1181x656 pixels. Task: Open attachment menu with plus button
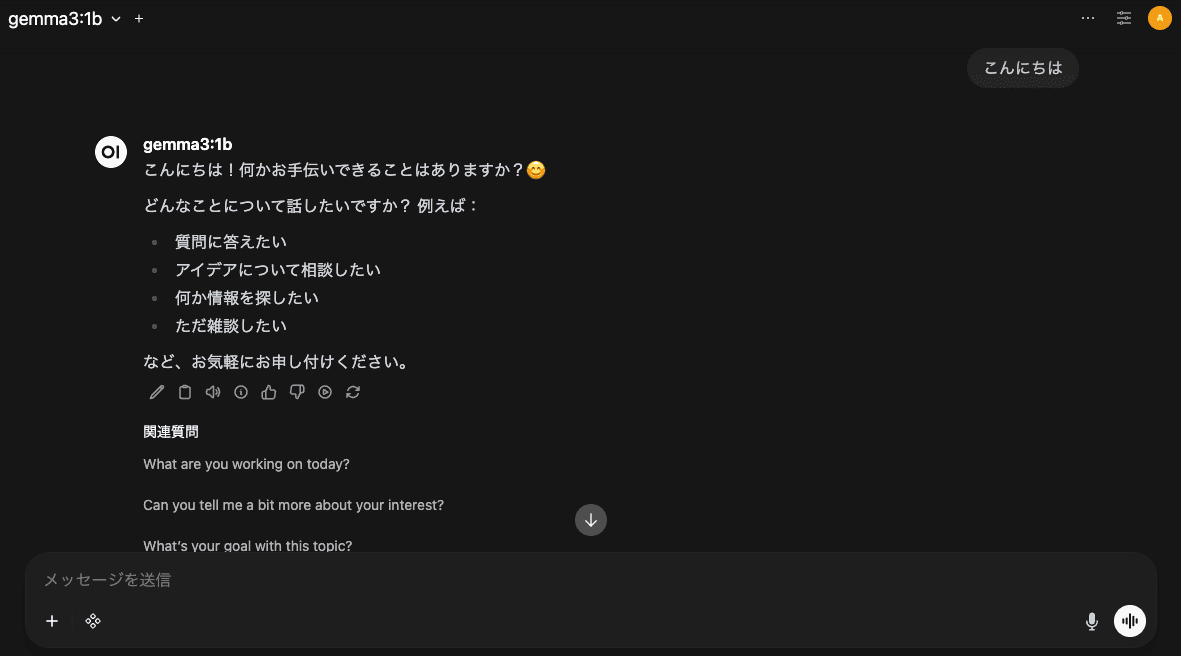(x=52, y=621)
